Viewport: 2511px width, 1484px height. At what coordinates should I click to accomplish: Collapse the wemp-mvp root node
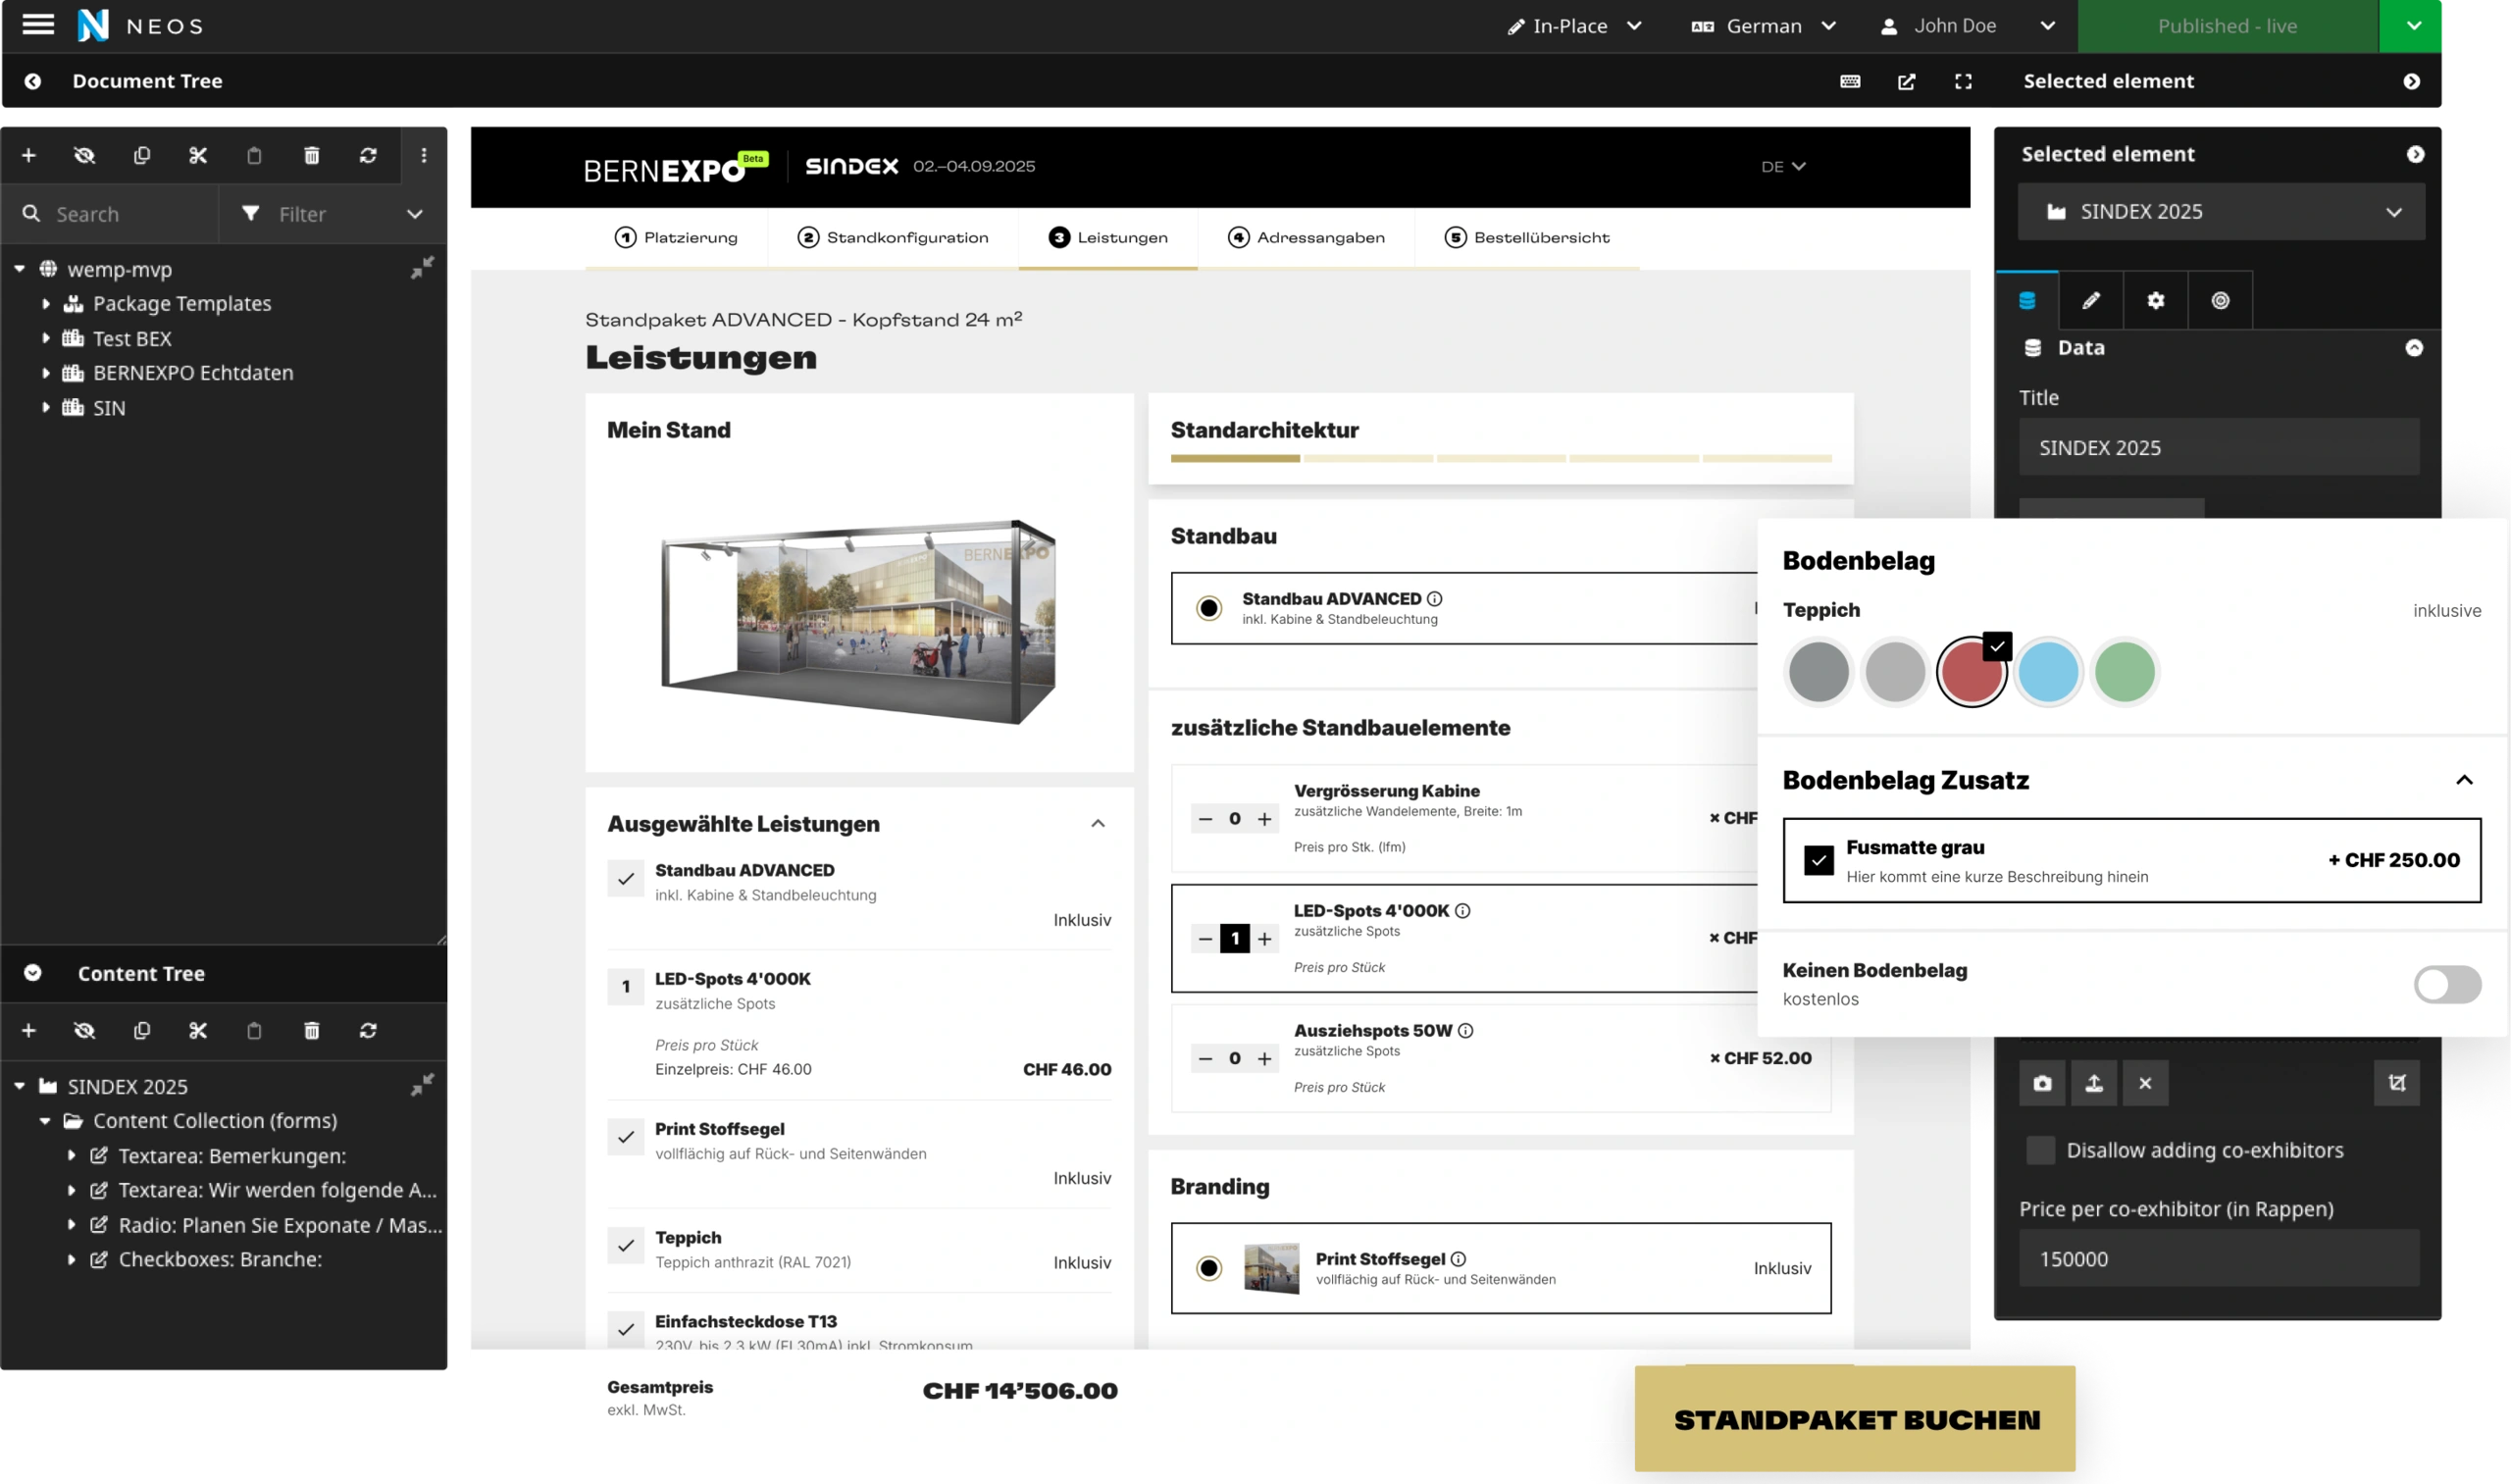20,269
